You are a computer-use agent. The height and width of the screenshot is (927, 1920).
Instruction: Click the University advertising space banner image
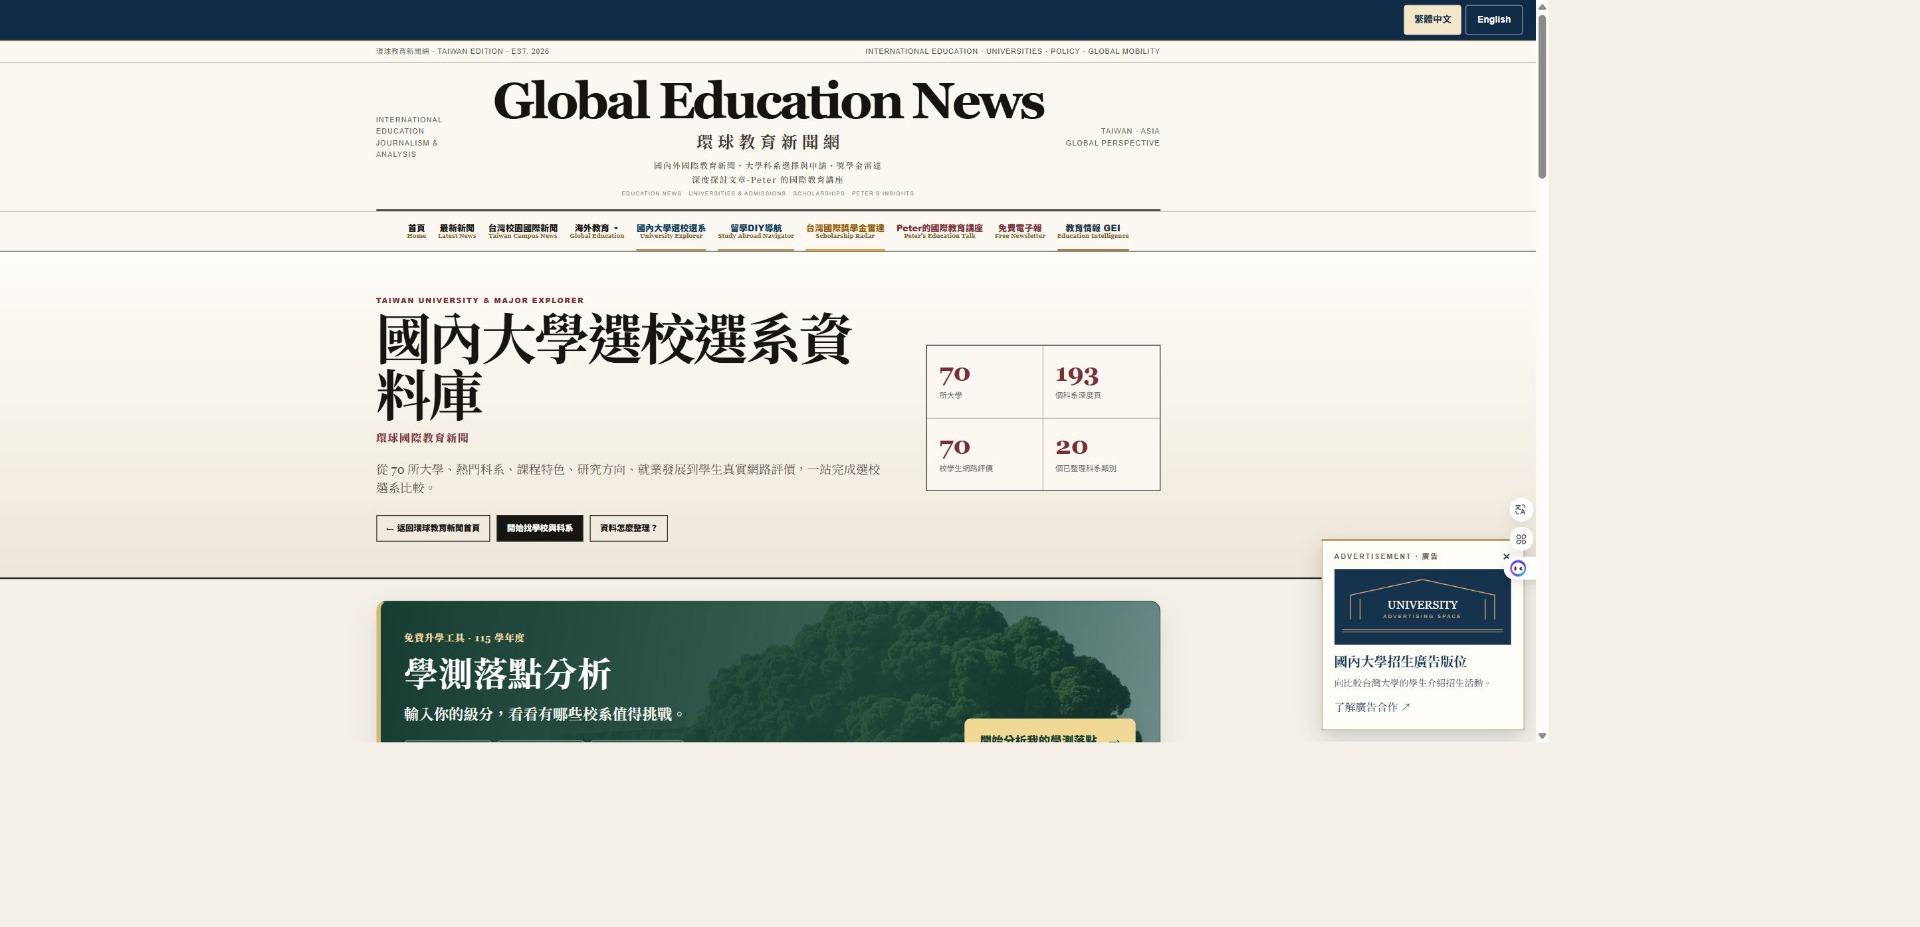[x=1422, y=607]
